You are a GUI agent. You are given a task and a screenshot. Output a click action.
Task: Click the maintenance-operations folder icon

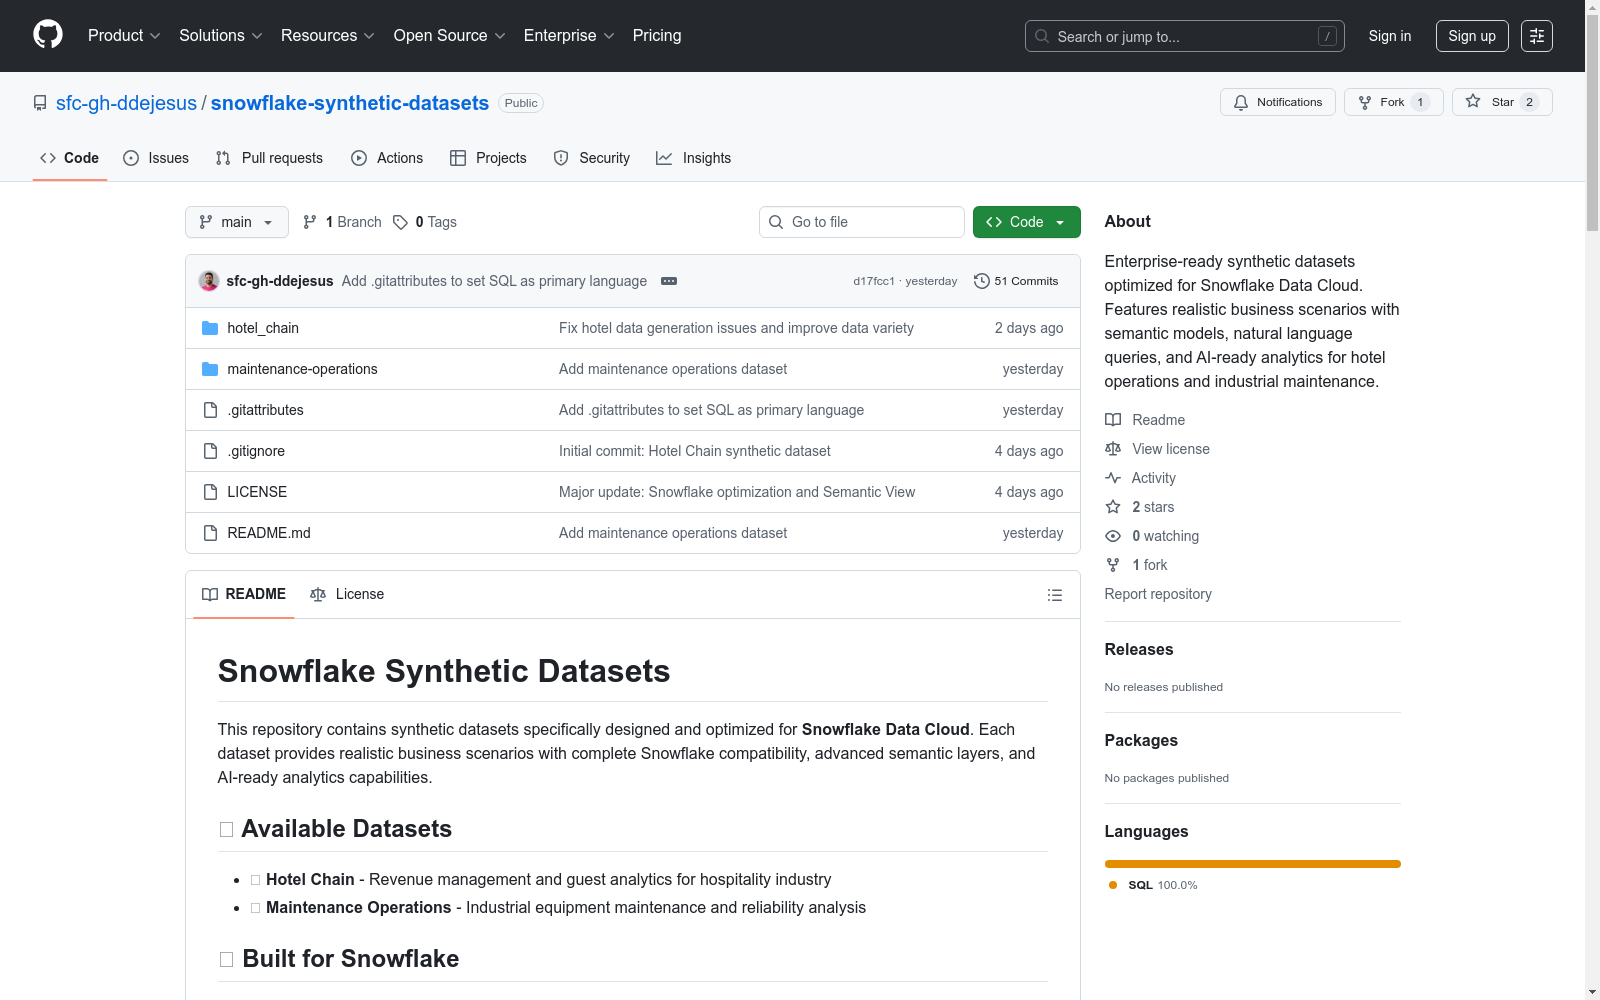pos(210,369)
